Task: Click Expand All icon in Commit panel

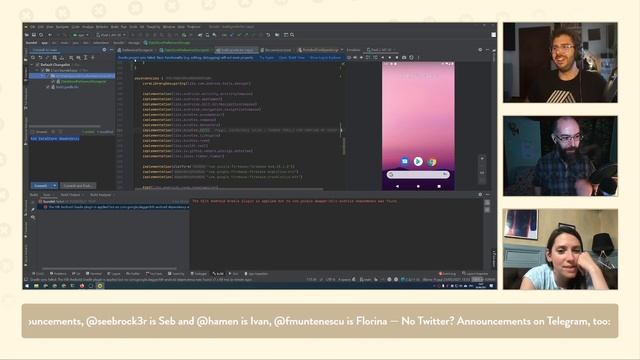Action: click(x=85, y=58)
